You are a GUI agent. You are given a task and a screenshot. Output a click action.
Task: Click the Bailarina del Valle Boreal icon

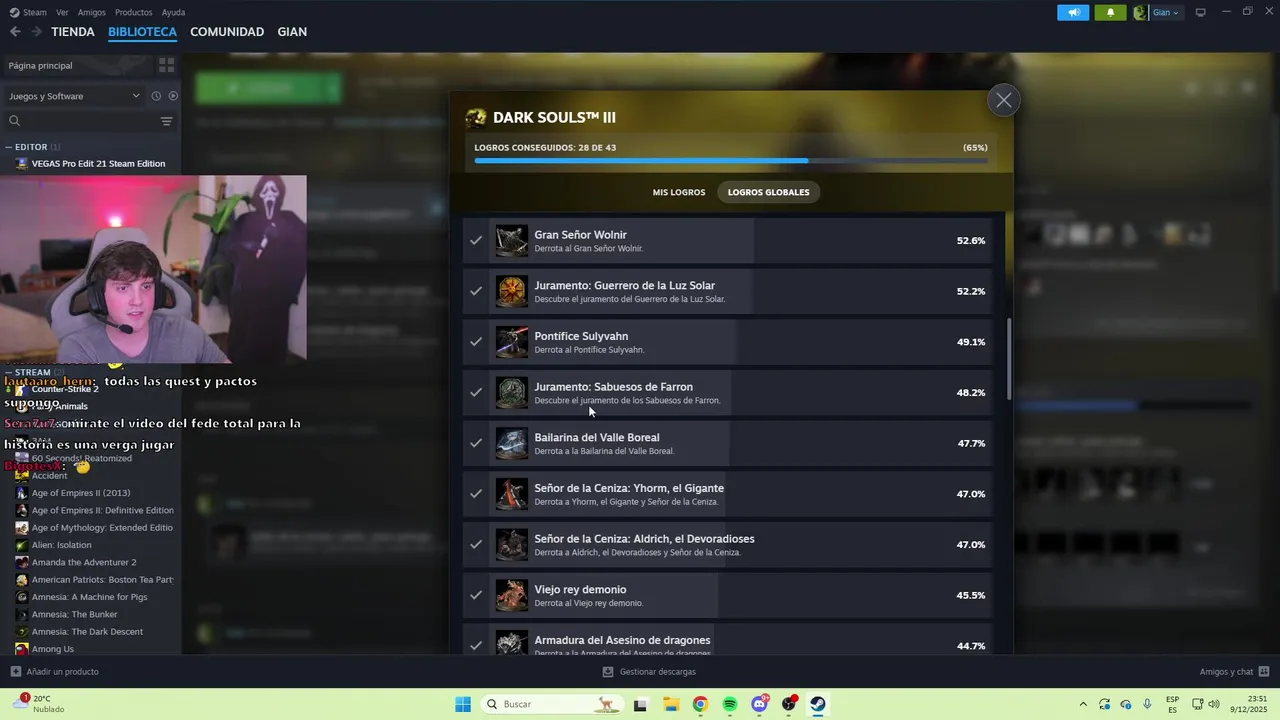(x=512, y=443)
